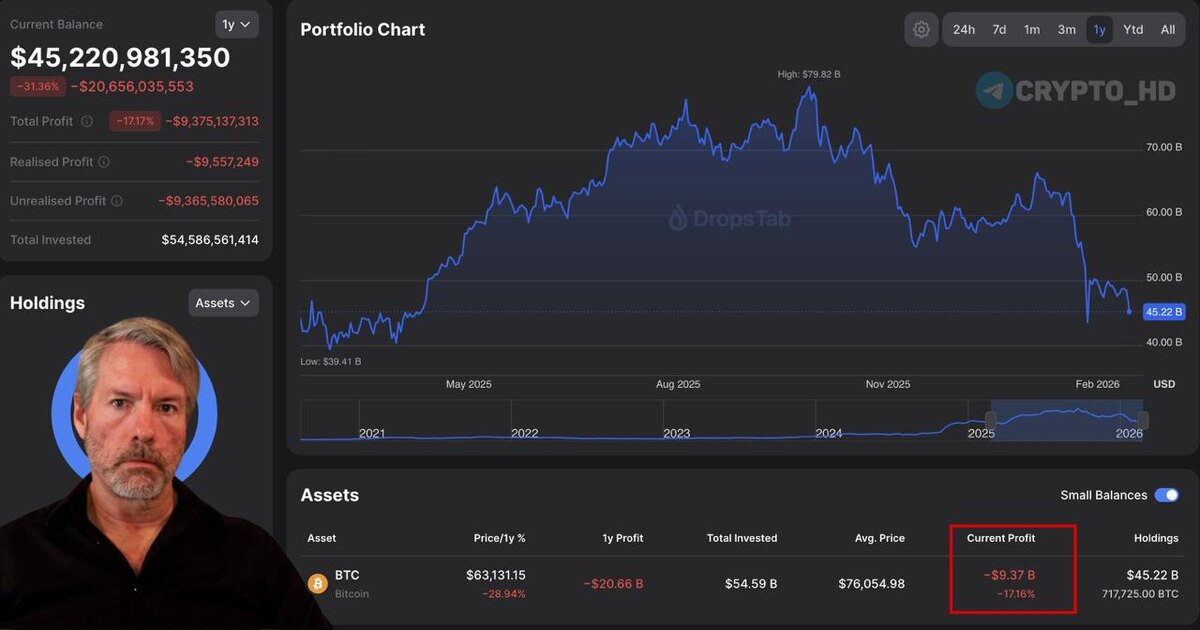Show All time chart range
The height and width of the screenshot is (630, 1200).
pos(1167,30)
